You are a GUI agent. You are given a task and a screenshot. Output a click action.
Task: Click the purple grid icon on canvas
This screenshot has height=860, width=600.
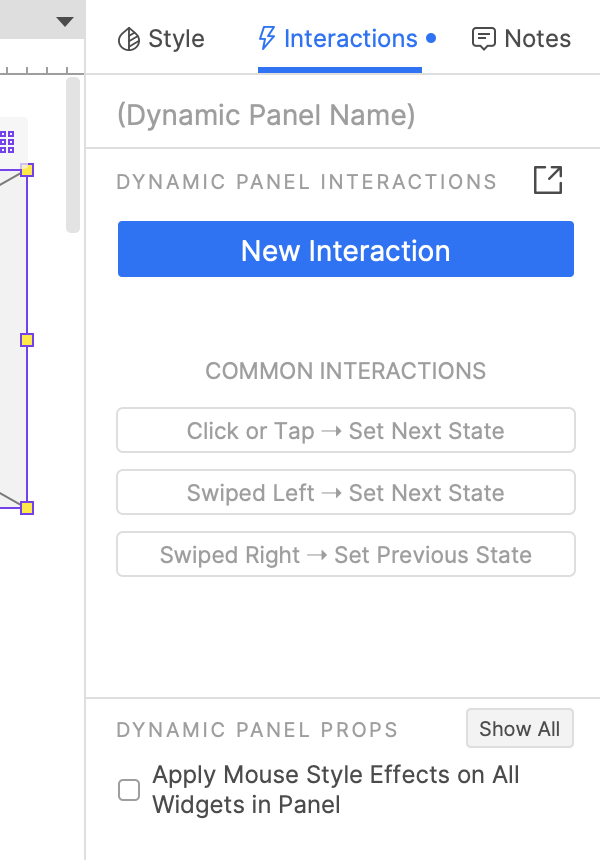(7, 141)
